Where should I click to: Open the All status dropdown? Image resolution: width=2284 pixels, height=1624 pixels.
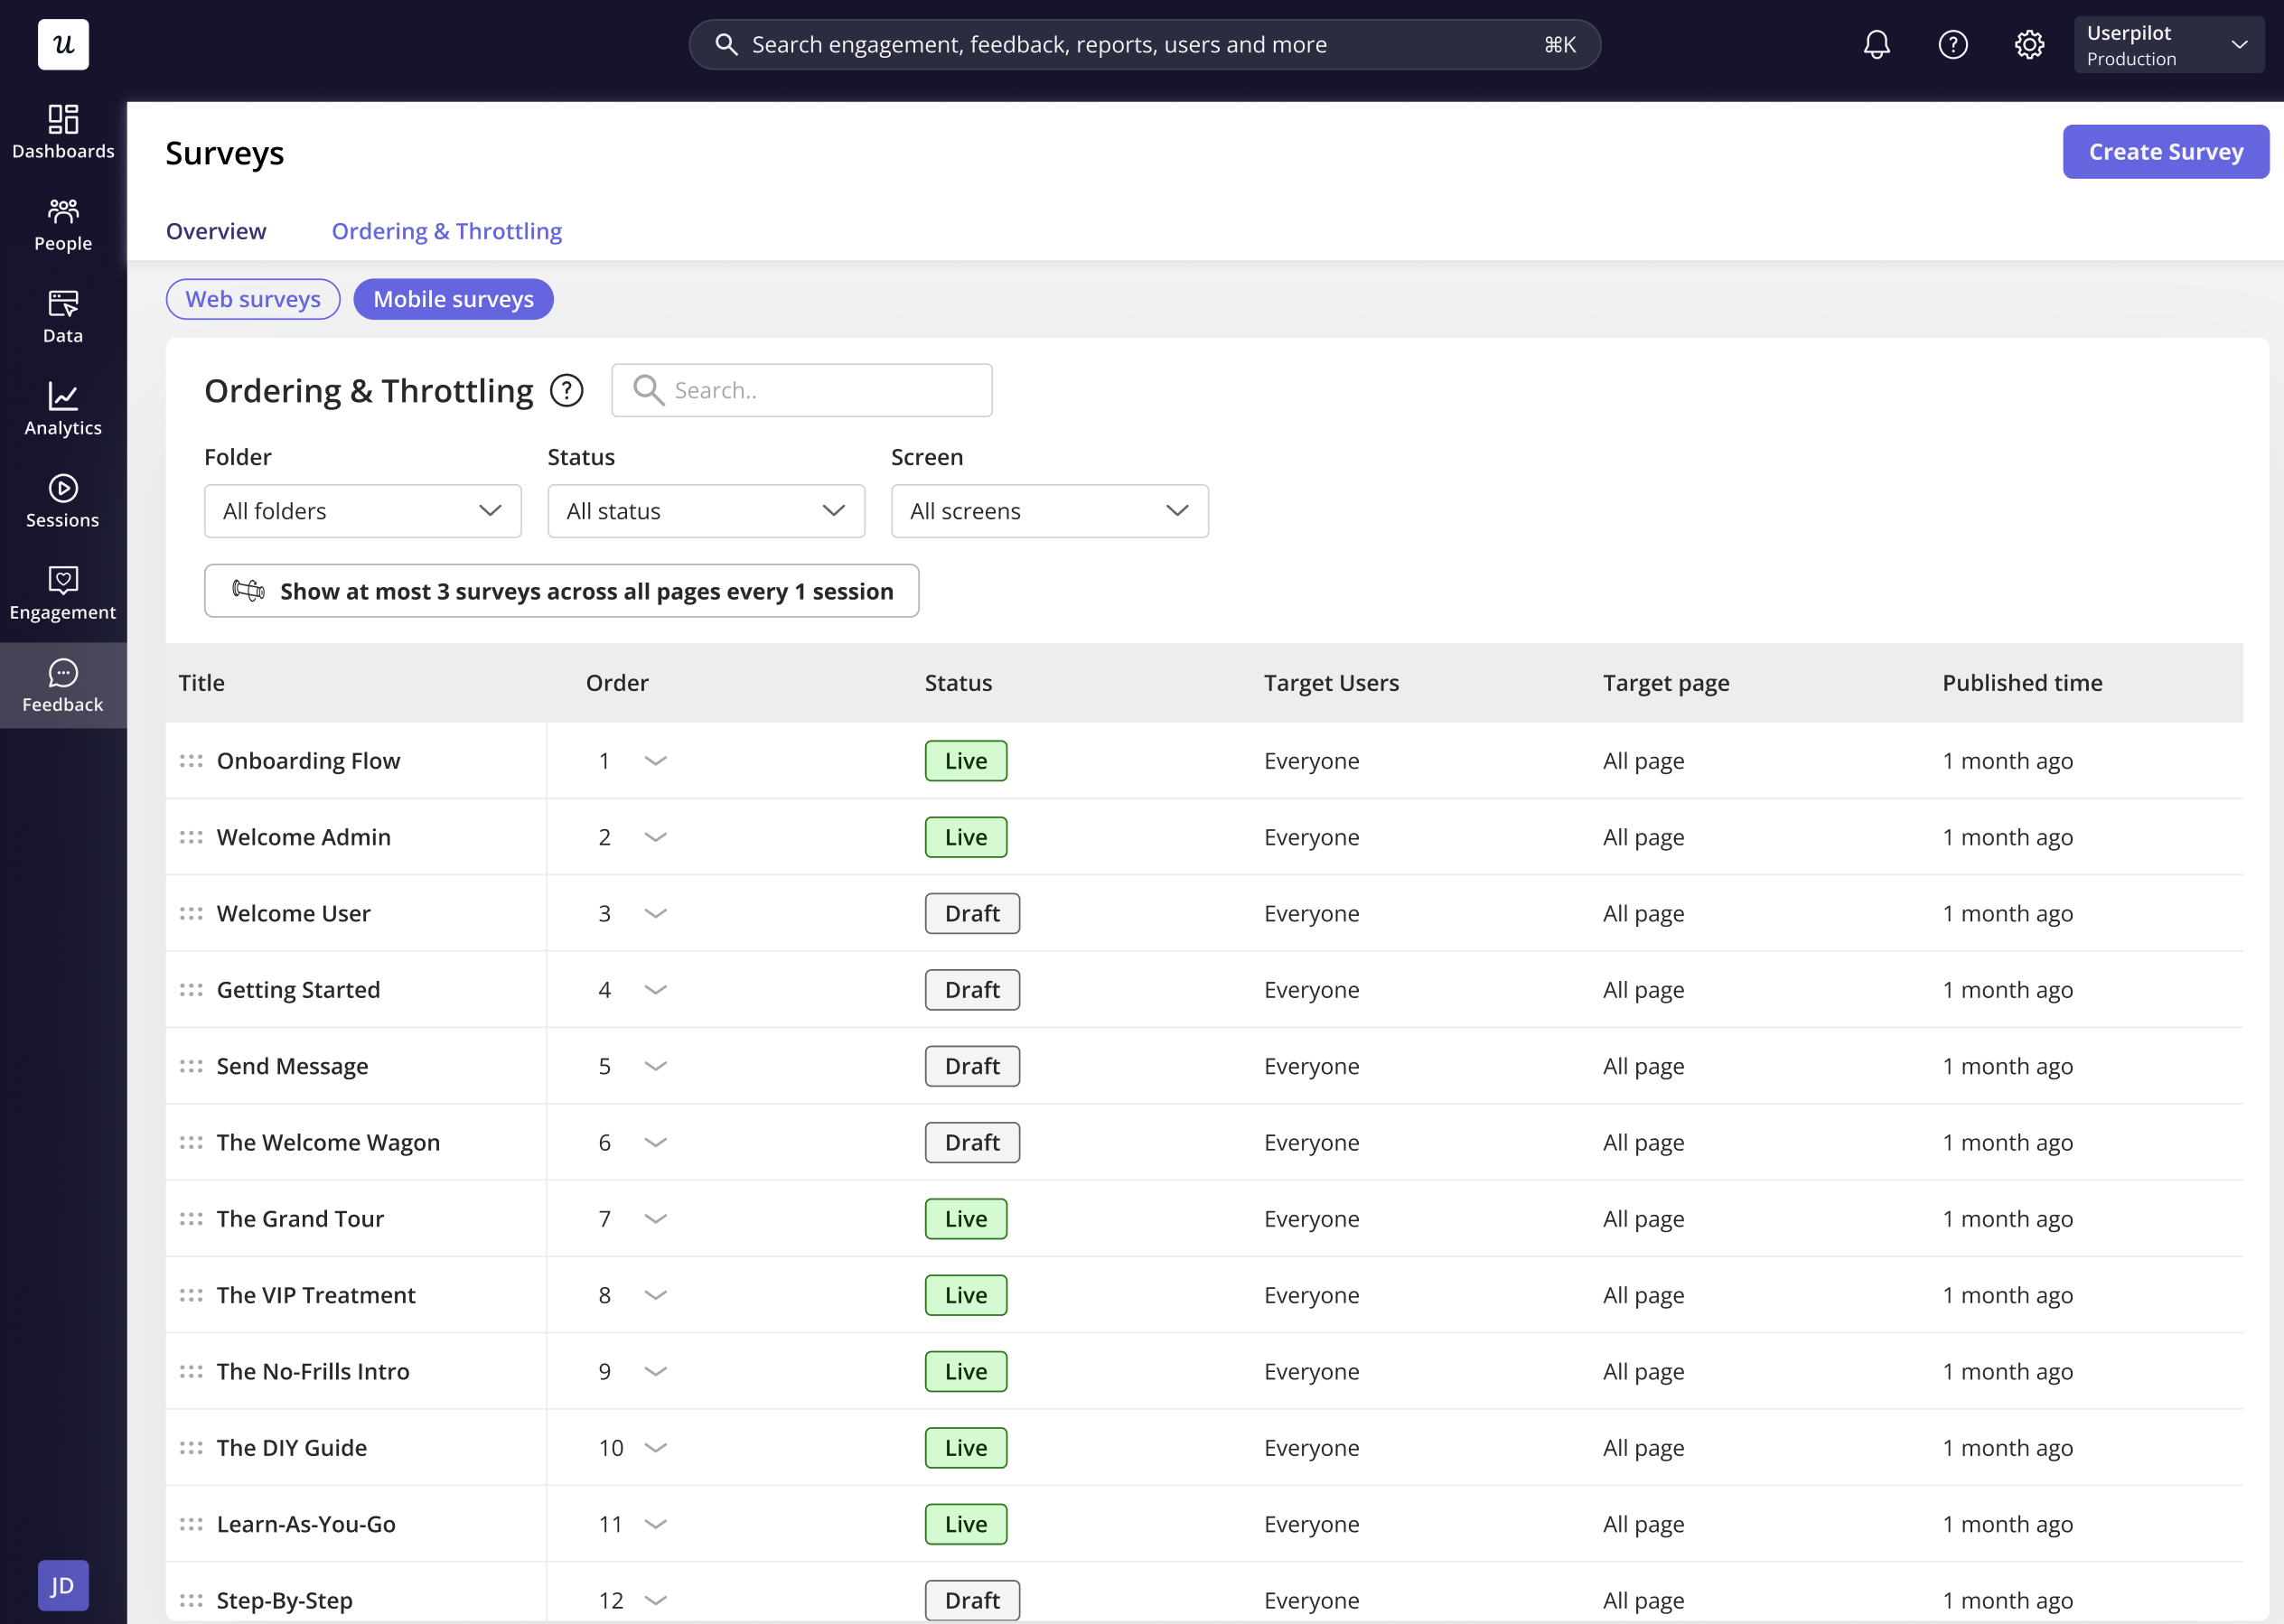[706, 511]
